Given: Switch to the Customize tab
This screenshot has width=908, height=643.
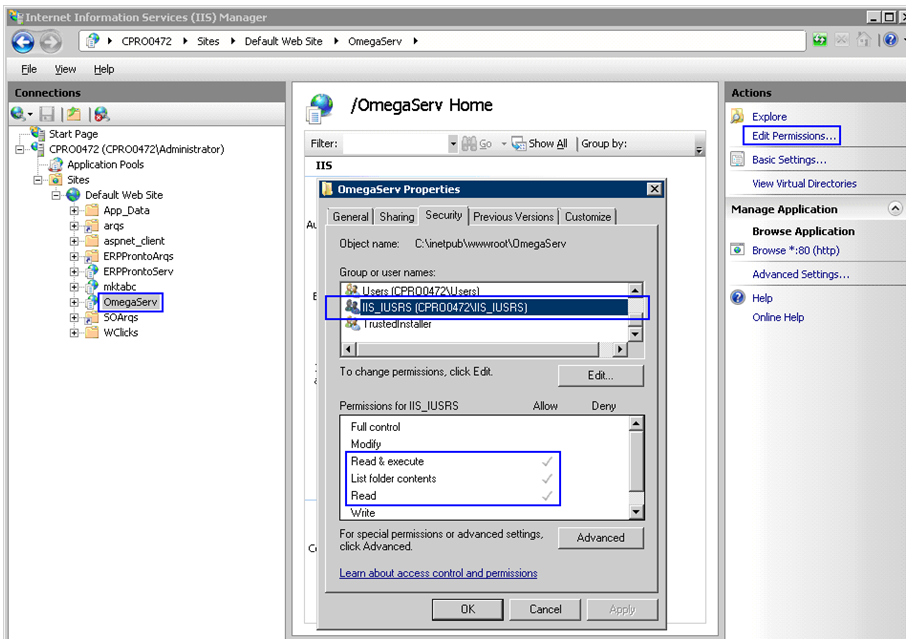Looking at the screenshot, I should 588,217.
